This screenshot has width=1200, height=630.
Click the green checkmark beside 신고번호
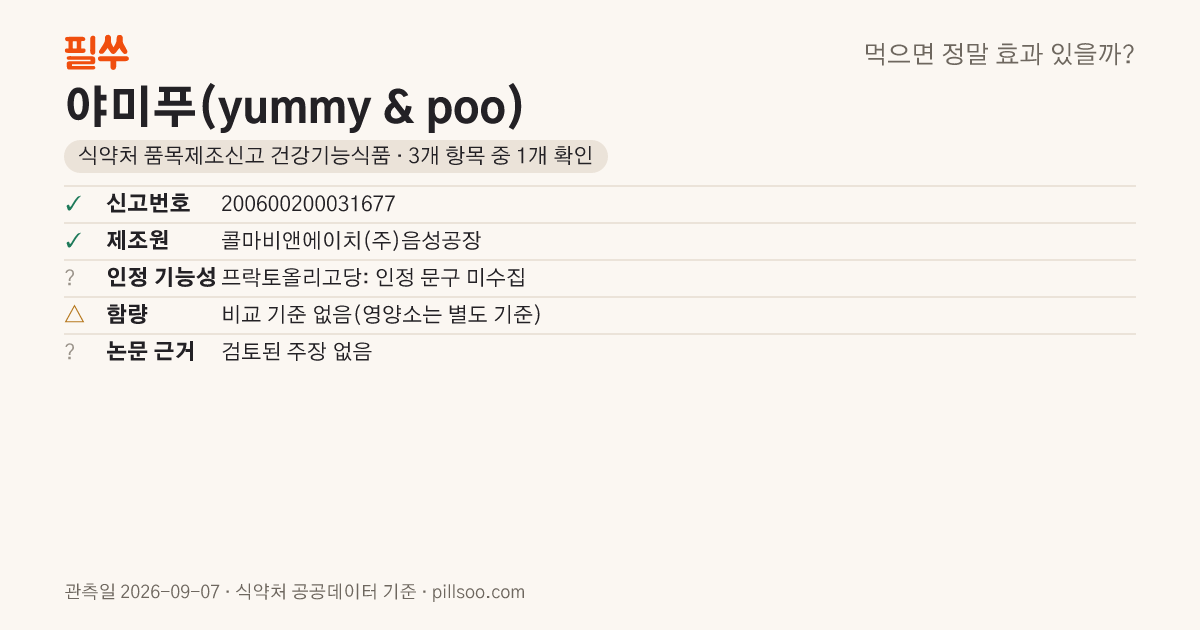point(73,204)
